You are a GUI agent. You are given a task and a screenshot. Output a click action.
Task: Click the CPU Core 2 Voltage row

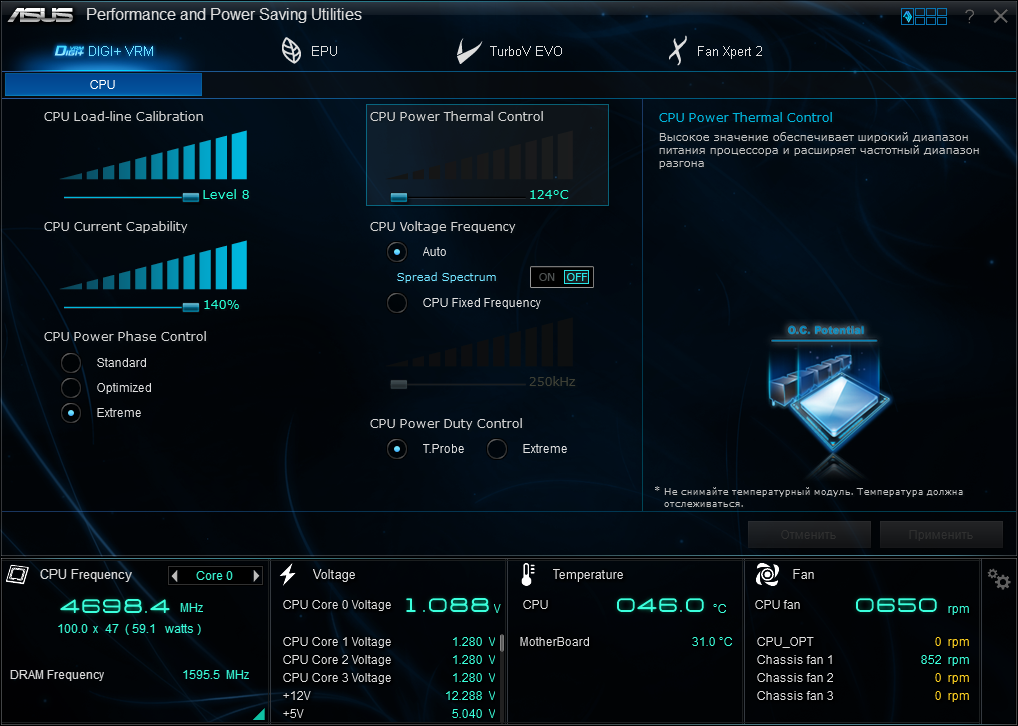tap(389, 660)
